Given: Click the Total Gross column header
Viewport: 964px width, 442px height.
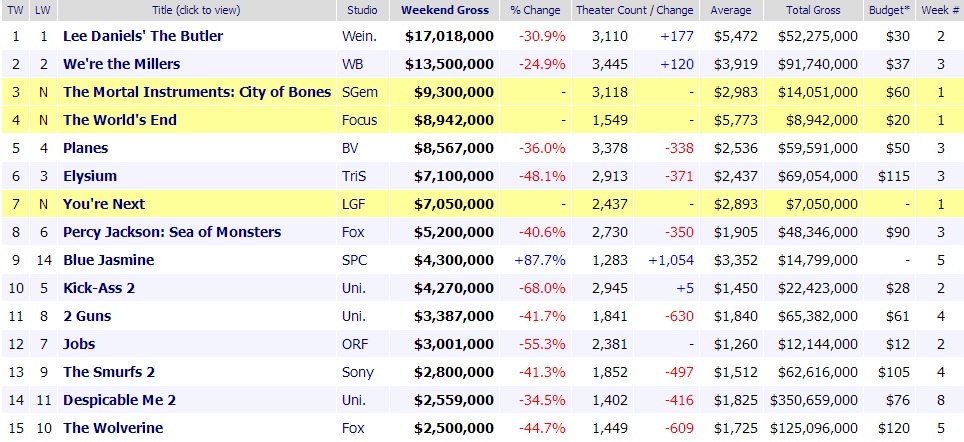Looking at the screenshot, I should click(812, 10).
